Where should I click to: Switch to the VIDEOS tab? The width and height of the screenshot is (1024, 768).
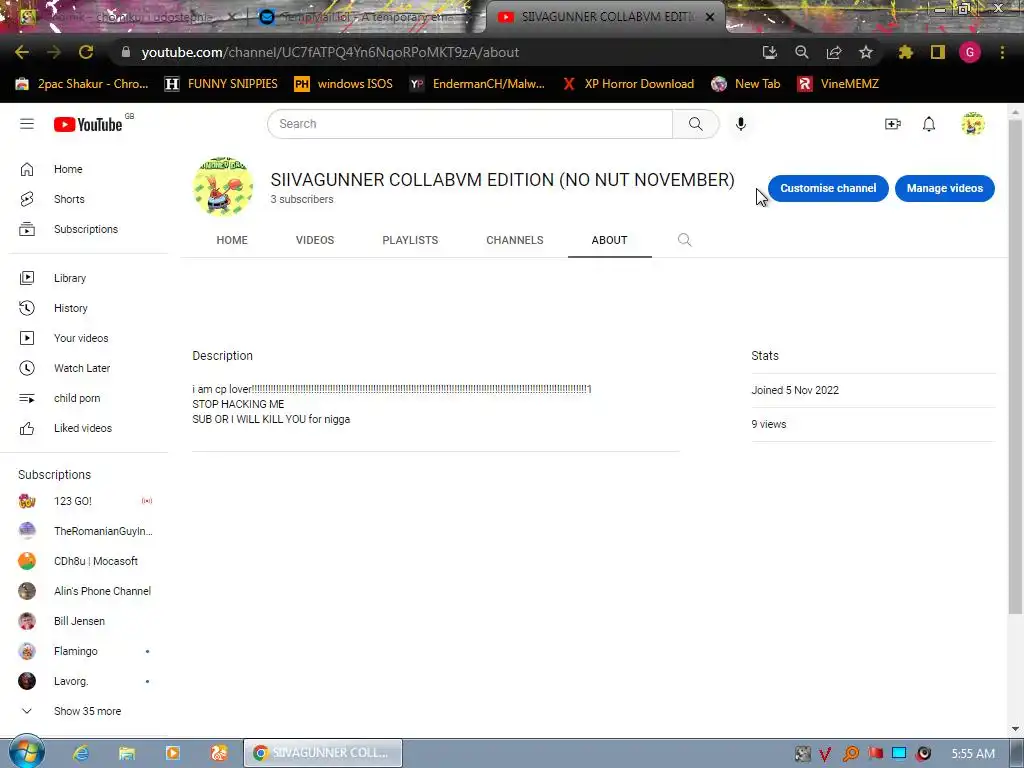pyautogui.click(x=315, y=240)
